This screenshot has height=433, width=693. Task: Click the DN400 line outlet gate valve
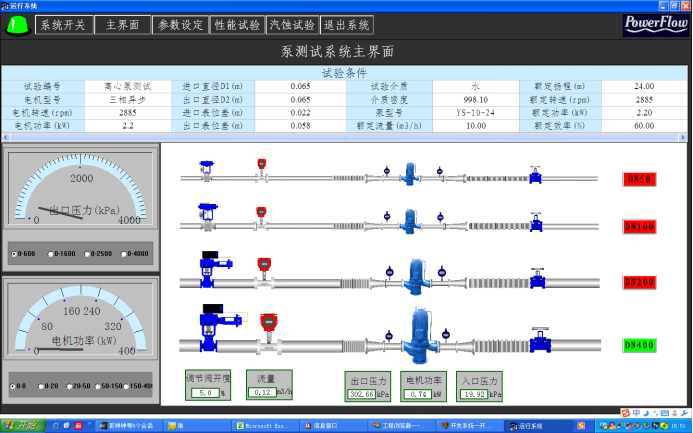pyautogui.click(x=541, y=340)
